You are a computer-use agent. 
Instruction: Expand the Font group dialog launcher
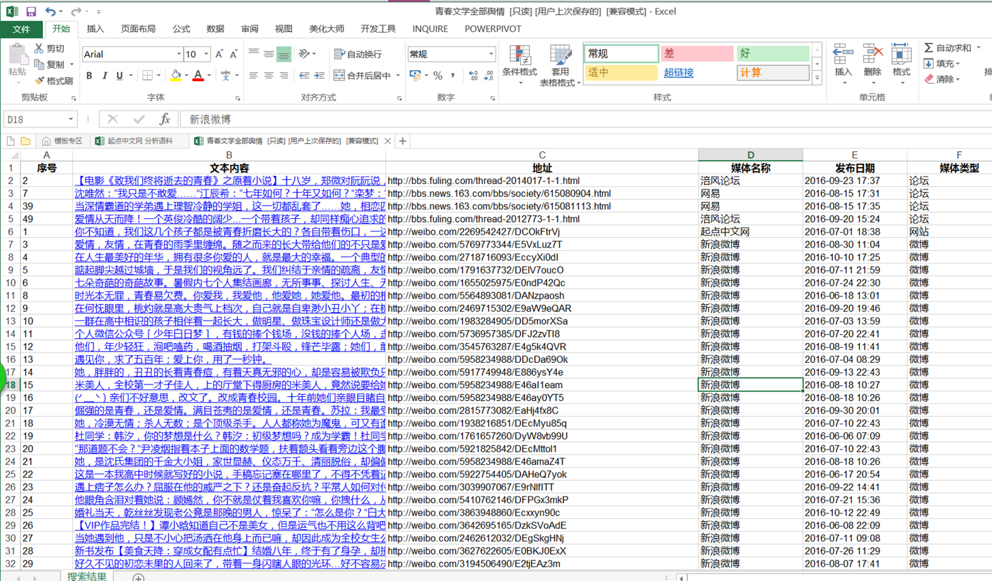[x=238, y=98]
